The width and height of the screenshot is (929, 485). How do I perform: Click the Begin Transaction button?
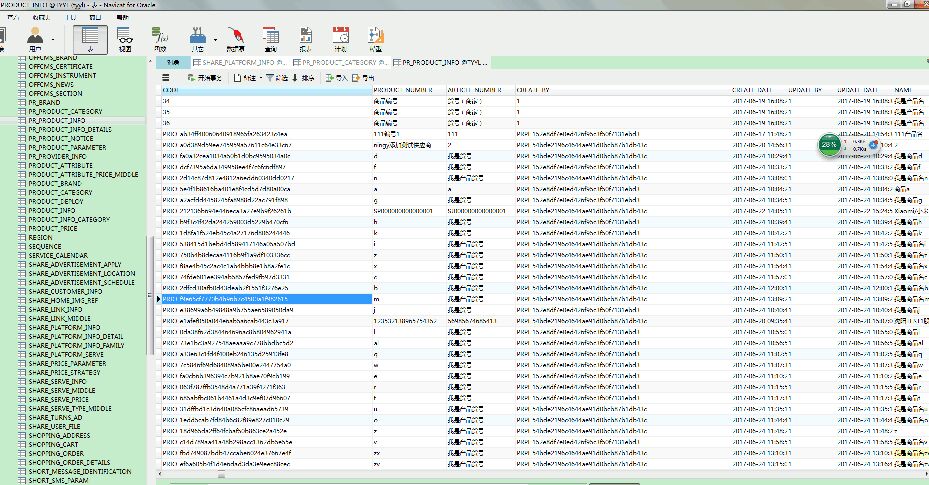[x=205, y=77]
